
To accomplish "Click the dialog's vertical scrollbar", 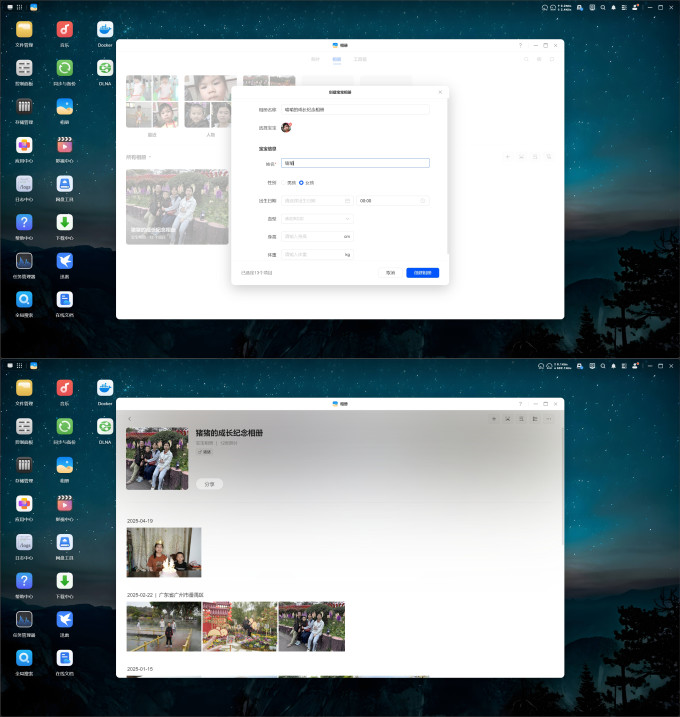I will tap(447, 174).
